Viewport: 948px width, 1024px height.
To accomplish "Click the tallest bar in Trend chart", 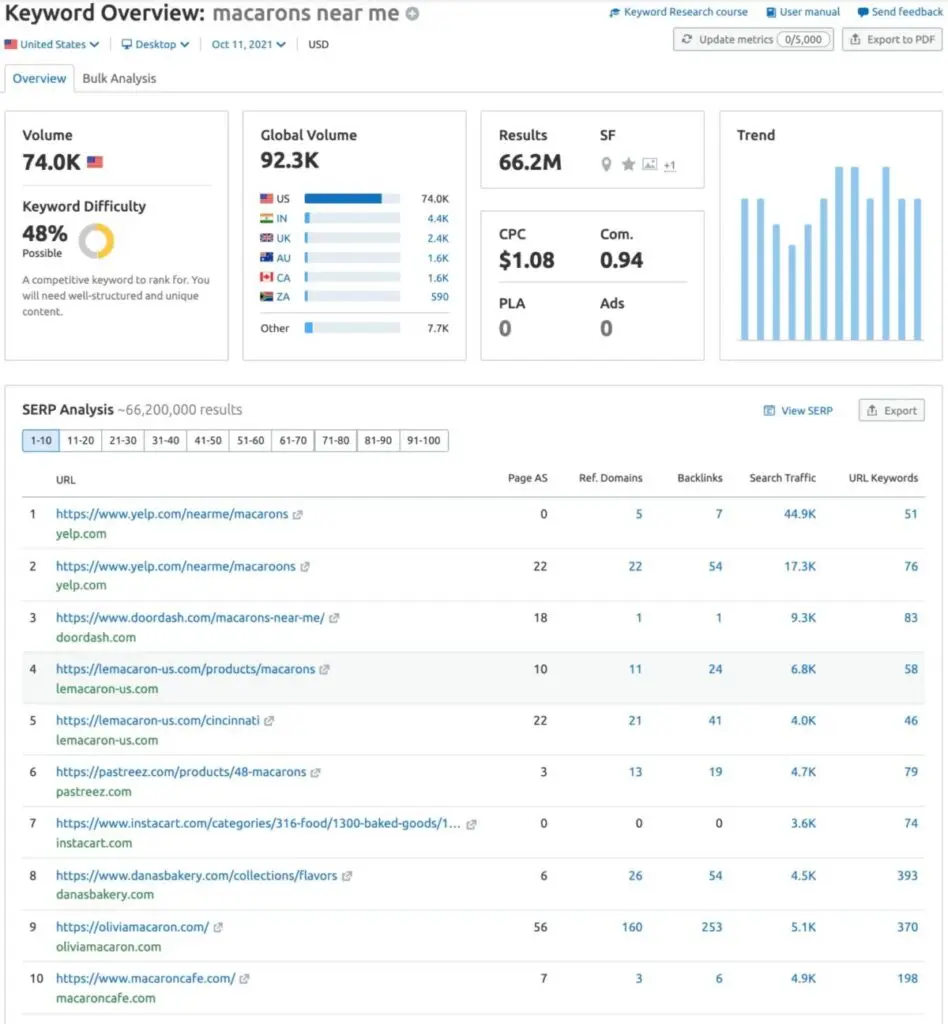I will 840,253.
